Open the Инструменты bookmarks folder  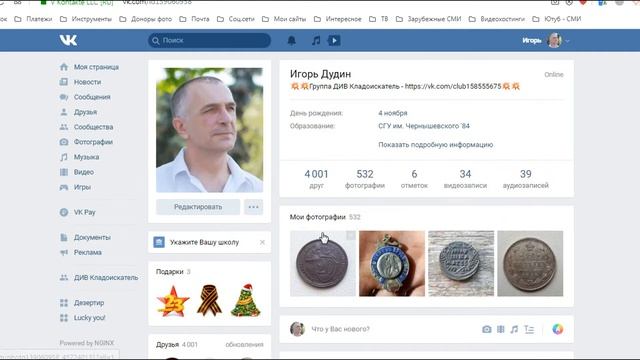(x=86, y=19)
